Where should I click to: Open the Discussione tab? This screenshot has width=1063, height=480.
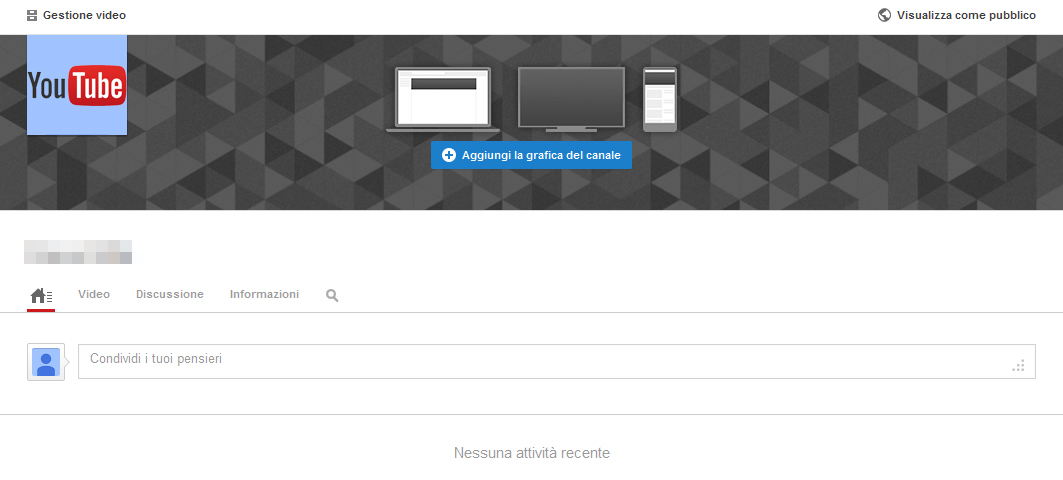pos(170,294)
